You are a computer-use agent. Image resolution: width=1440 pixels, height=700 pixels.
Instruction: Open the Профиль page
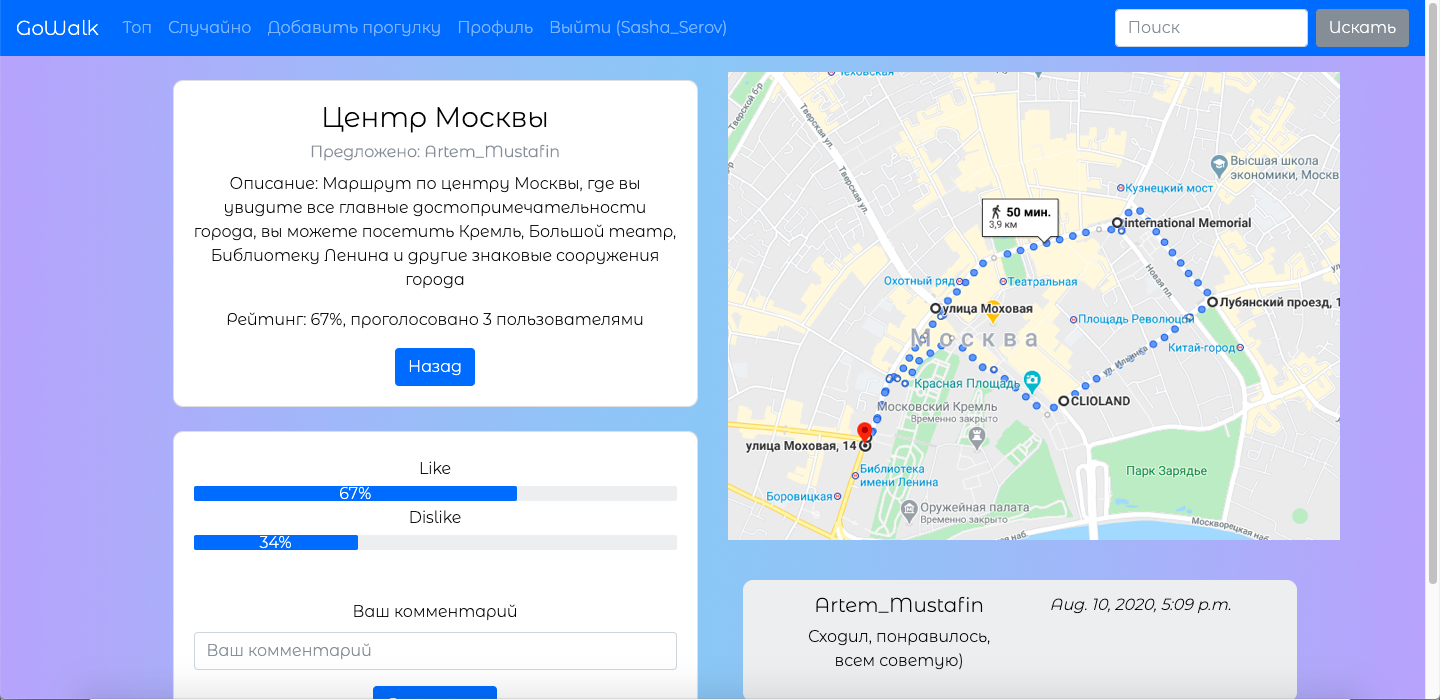pos(495,27)
